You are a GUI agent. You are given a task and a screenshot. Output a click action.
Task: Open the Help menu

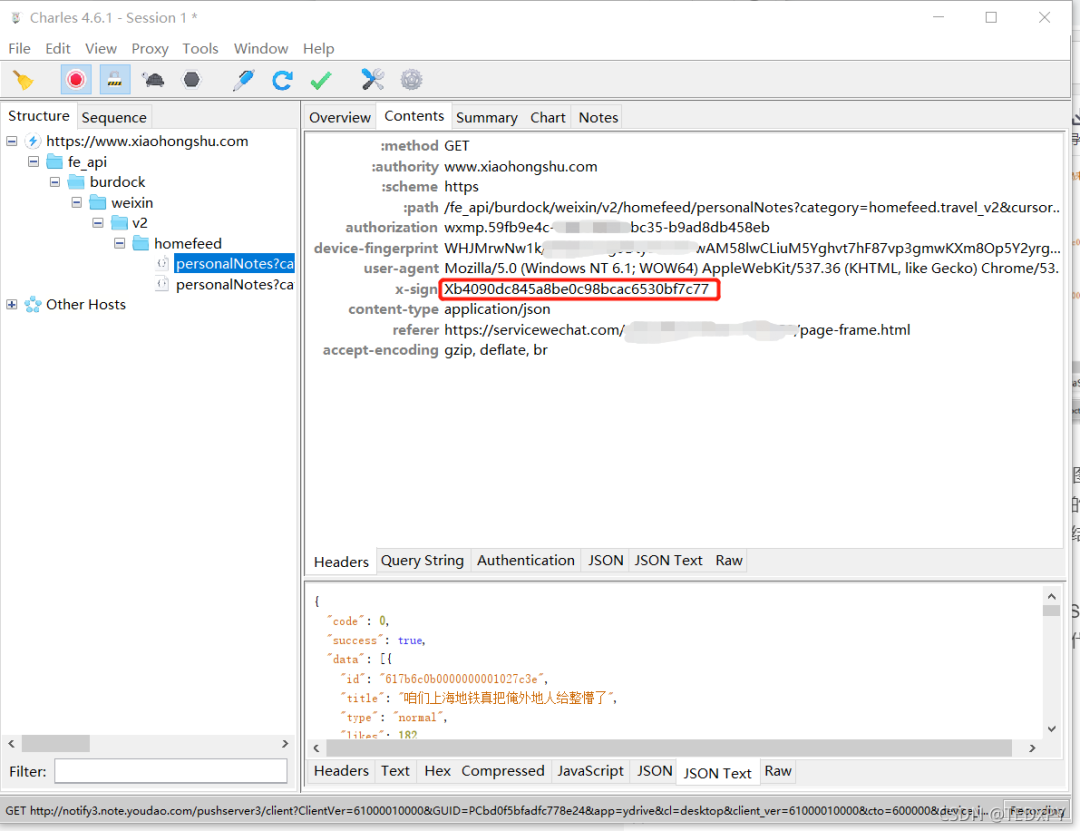point(318,48)
